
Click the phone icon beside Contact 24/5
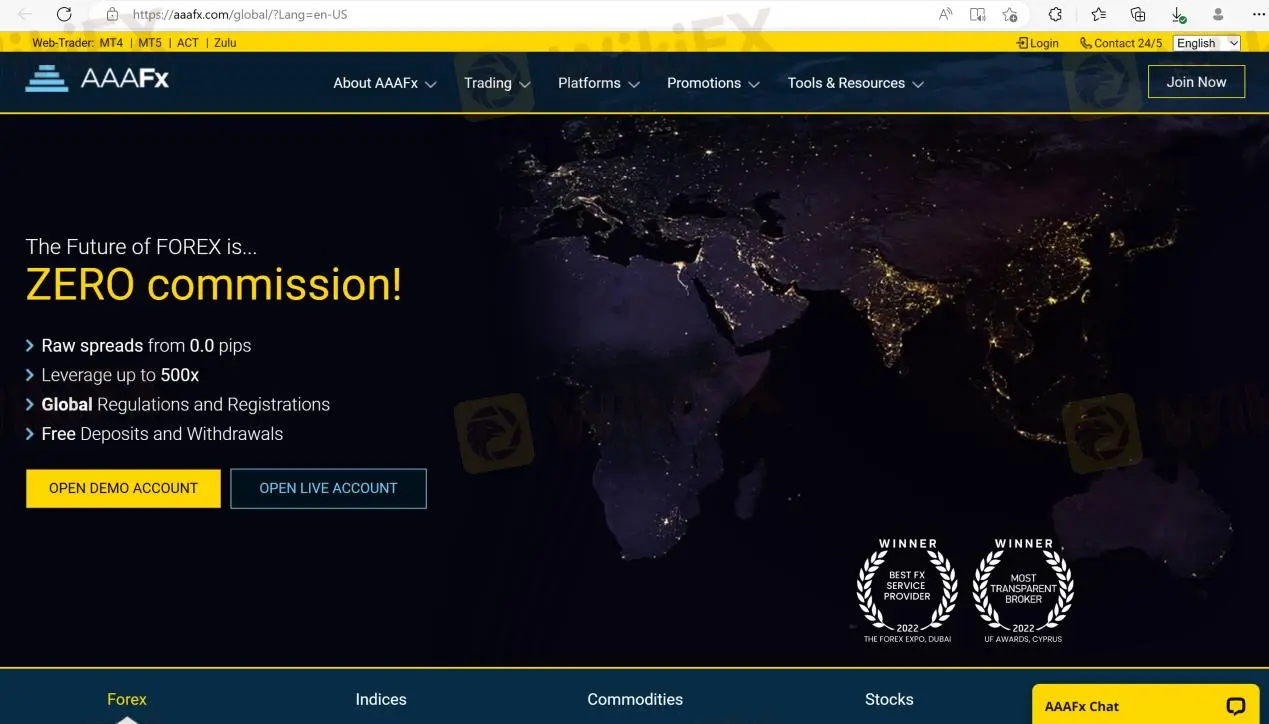point(1083,43)
